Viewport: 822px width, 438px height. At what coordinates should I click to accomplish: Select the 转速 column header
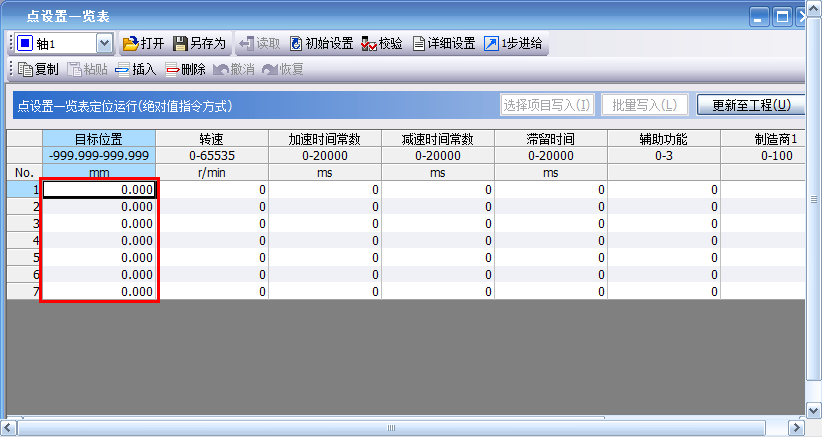point(211,139)
